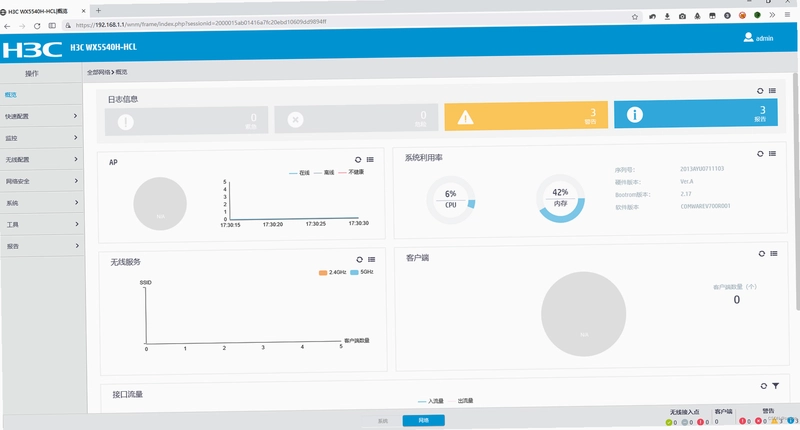Click the rocket extension icon
The height and width of the screenshot is (430, 800).
click(697, 16)
